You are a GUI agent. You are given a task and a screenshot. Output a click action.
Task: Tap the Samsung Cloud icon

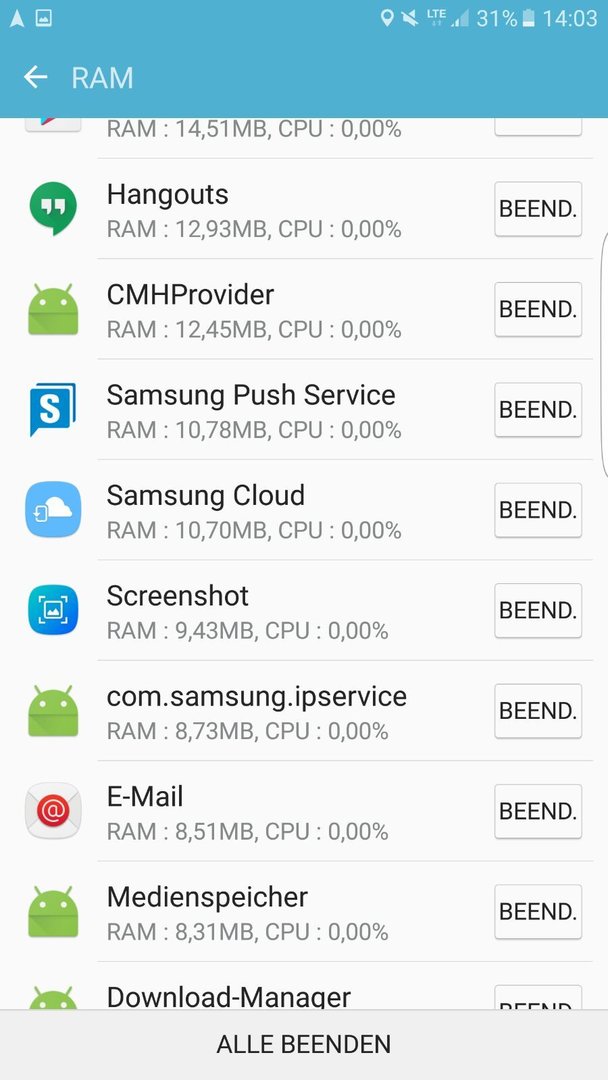[x=53, y=510]
